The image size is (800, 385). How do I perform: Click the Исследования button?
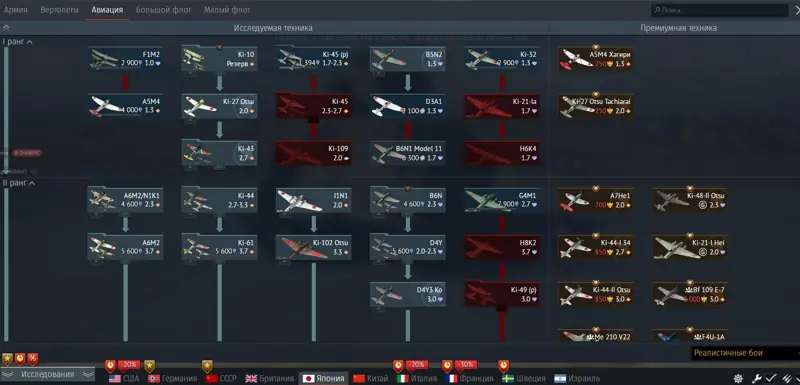47,374
